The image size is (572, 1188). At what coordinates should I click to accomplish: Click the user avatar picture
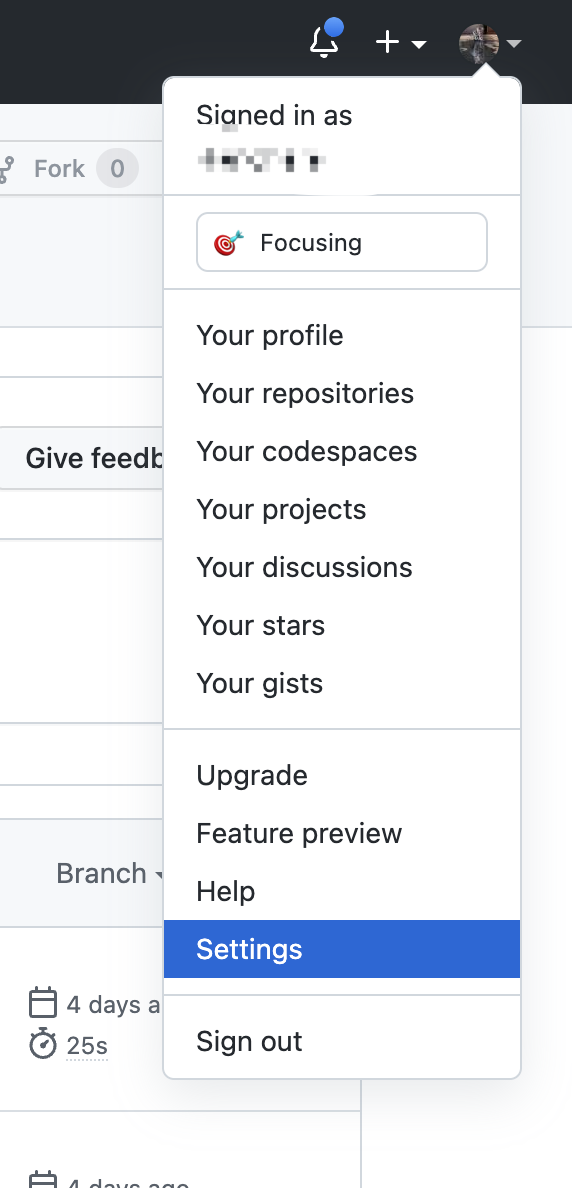[x=479, y=44]
